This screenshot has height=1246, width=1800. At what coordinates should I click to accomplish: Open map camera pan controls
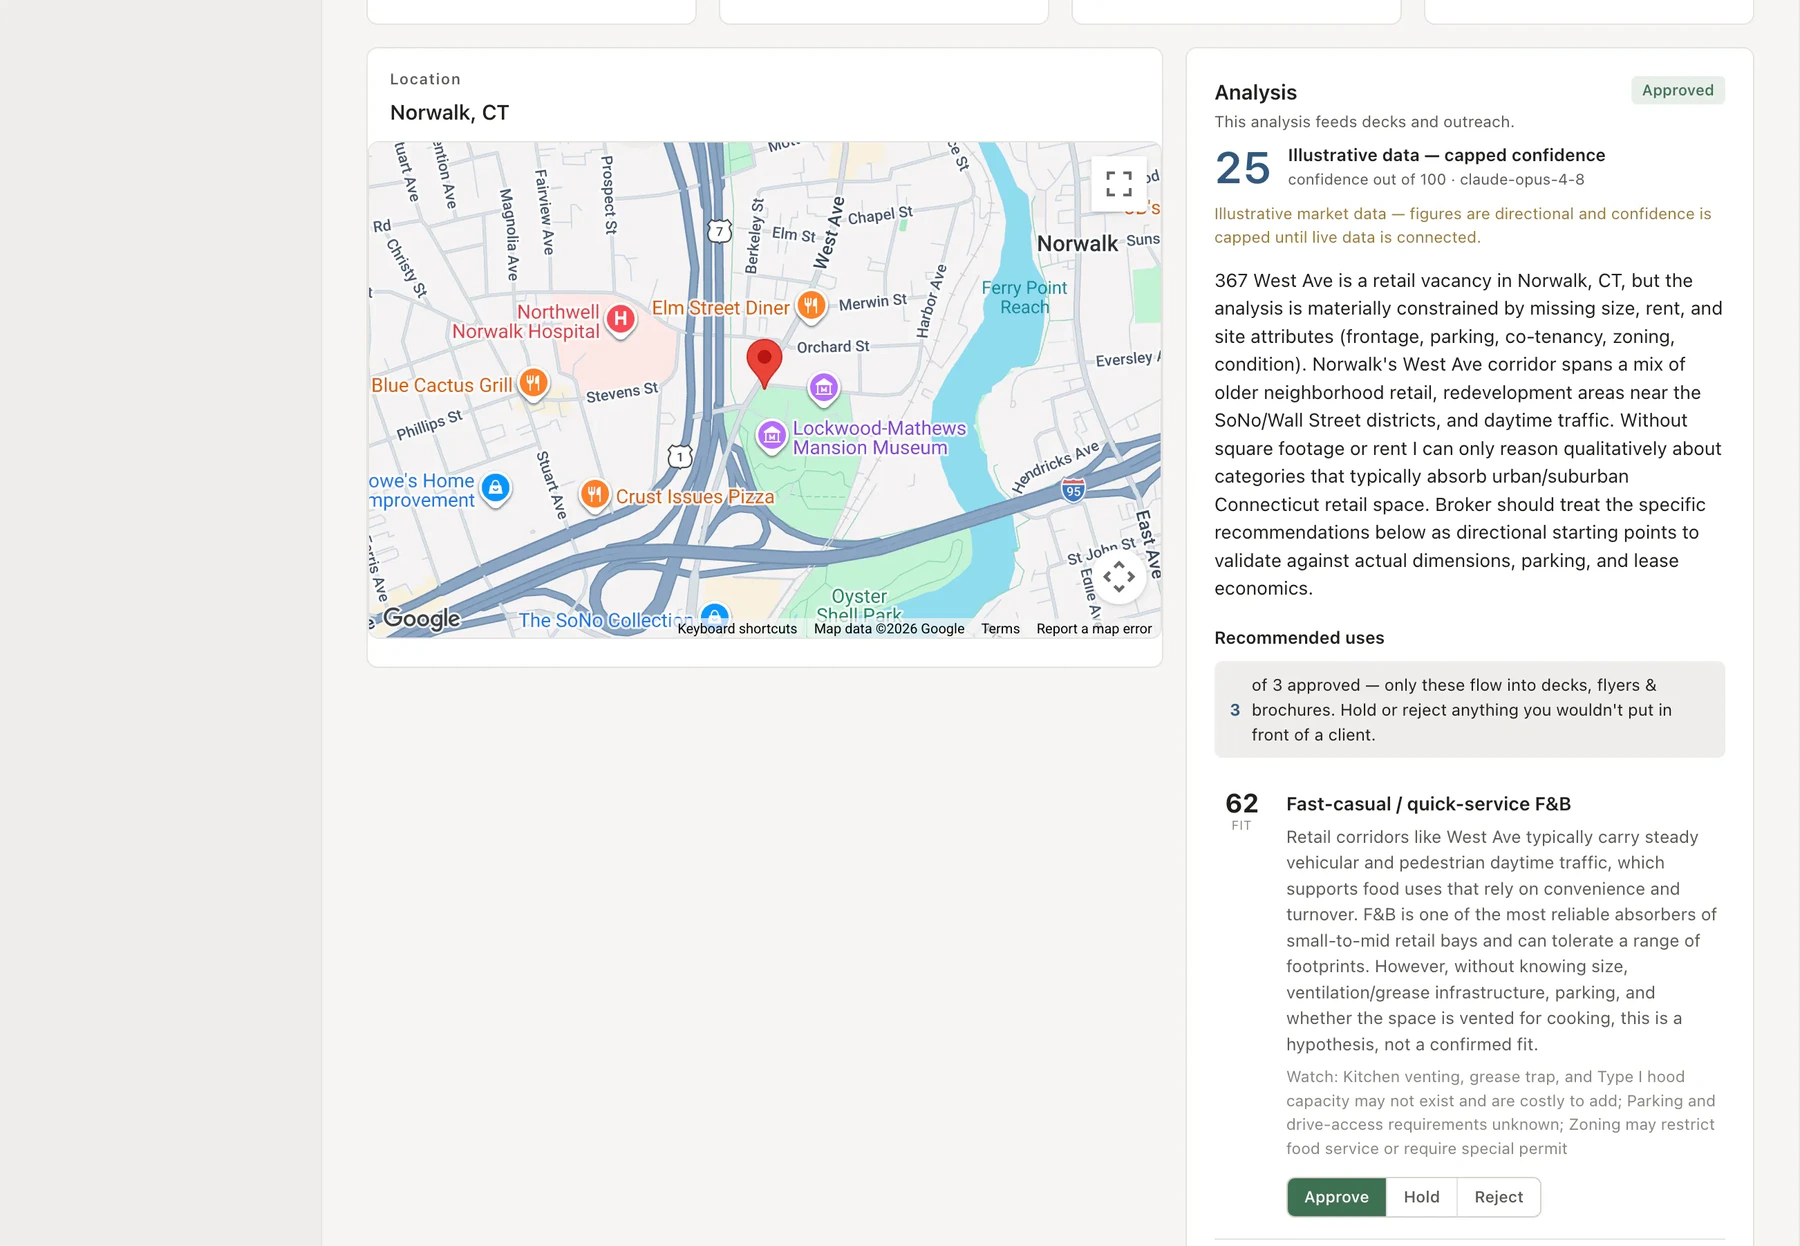(x=1118, y=577)
